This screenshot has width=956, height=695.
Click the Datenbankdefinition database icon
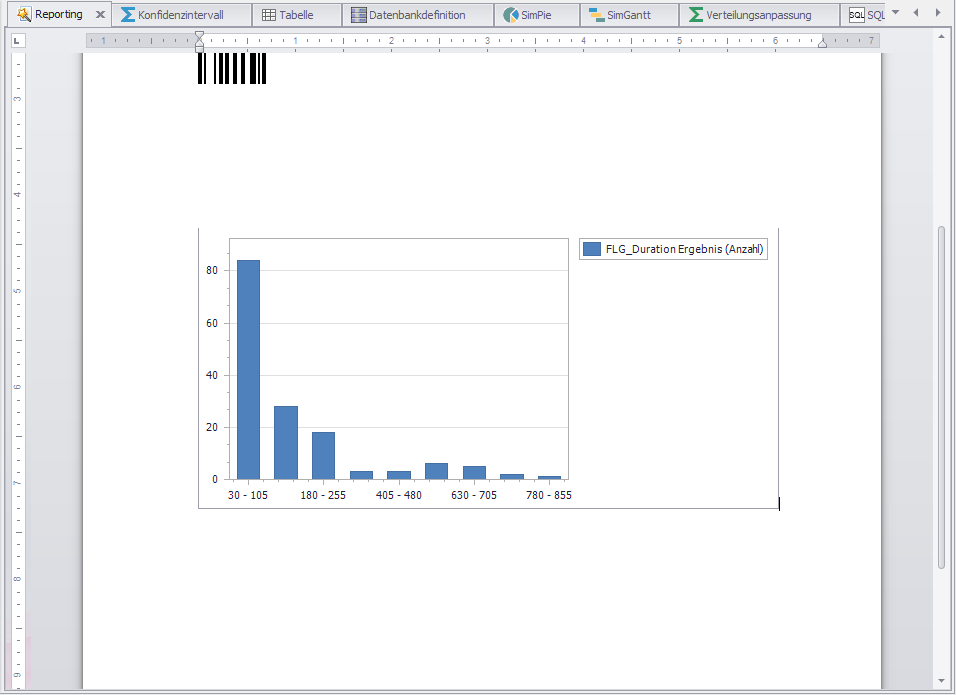pos(359,15)
